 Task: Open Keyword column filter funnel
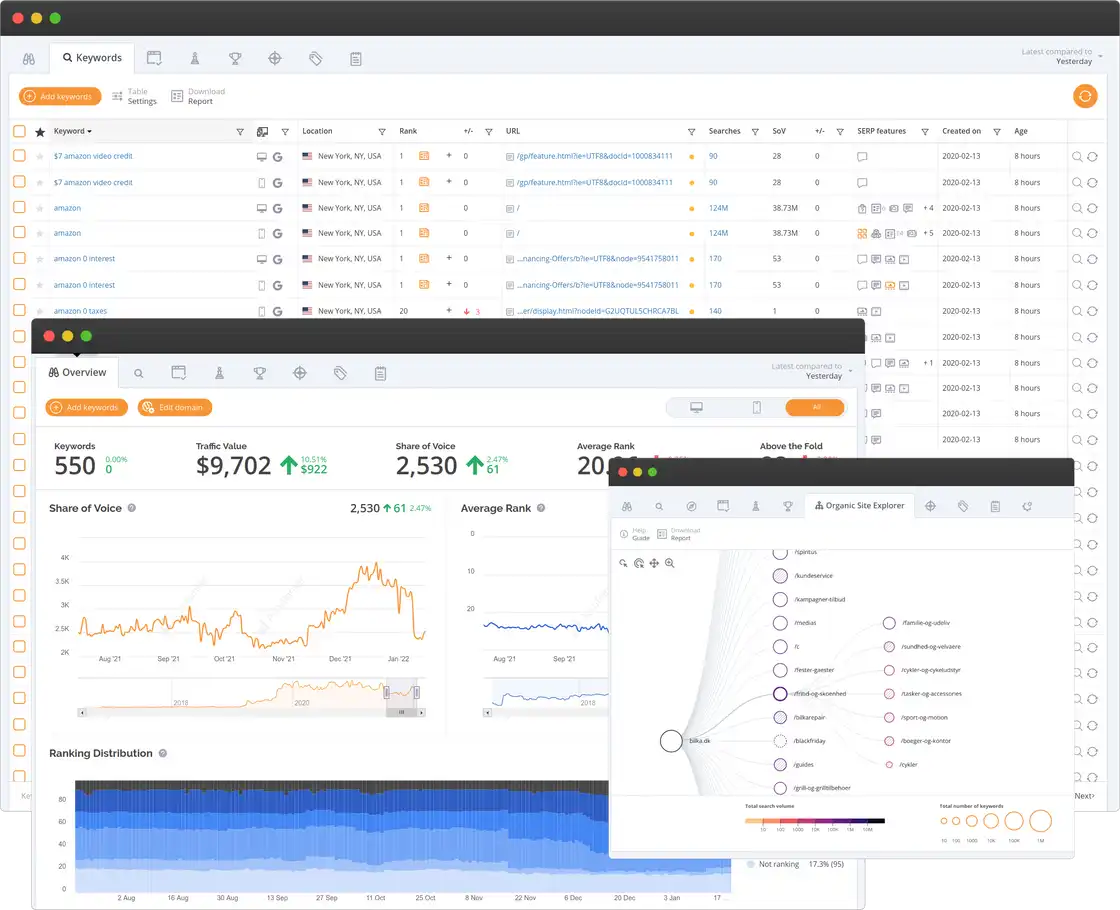[240, 132]
